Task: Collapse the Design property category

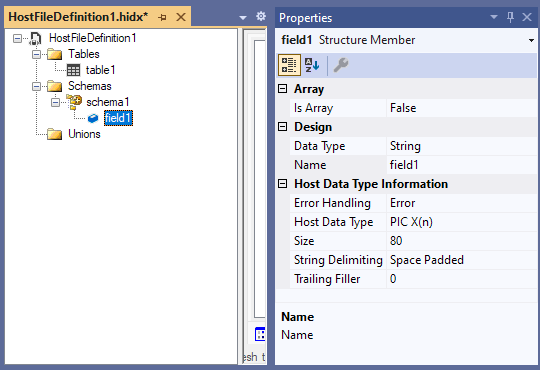Action: [282, 127]
